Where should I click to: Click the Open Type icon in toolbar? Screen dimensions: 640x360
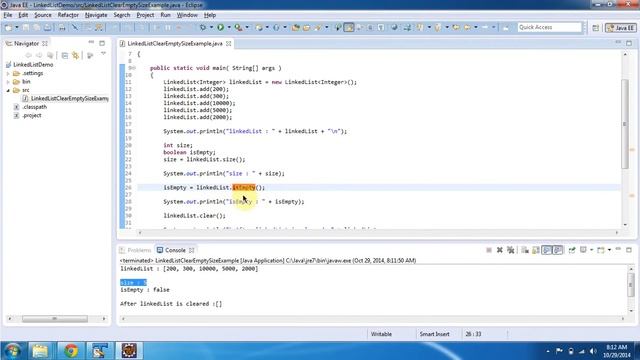pos(296,27)
